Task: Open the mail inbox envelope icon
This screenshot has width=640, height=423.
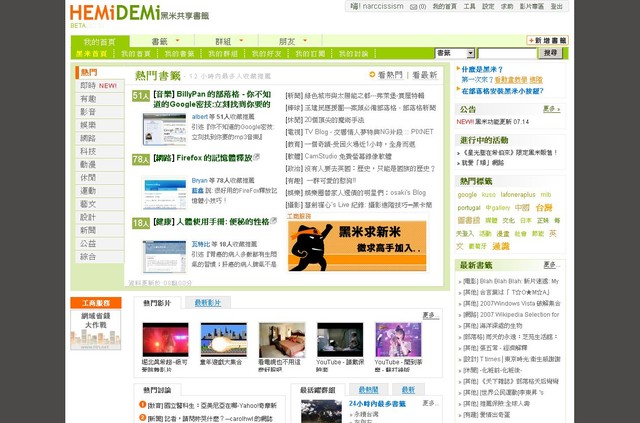Action: click(413, 7)
